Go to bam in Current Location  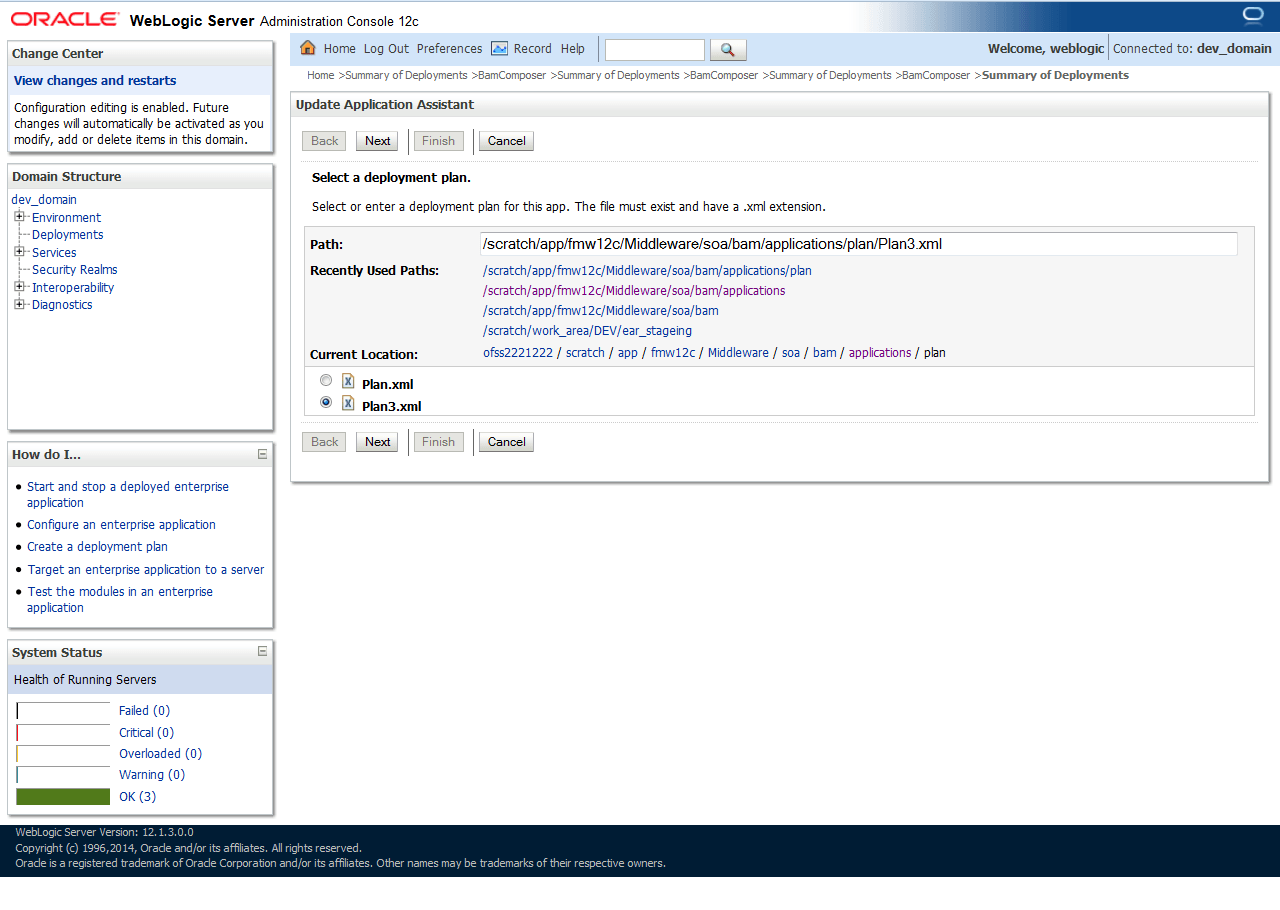click(x=824, y=353)
